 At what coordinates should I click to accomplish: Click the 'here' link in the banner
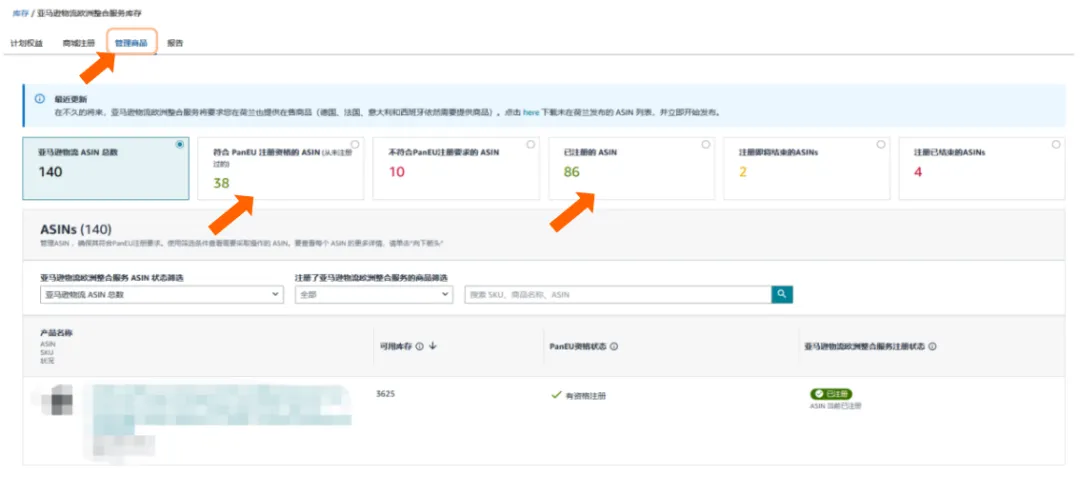coord(531,112)
